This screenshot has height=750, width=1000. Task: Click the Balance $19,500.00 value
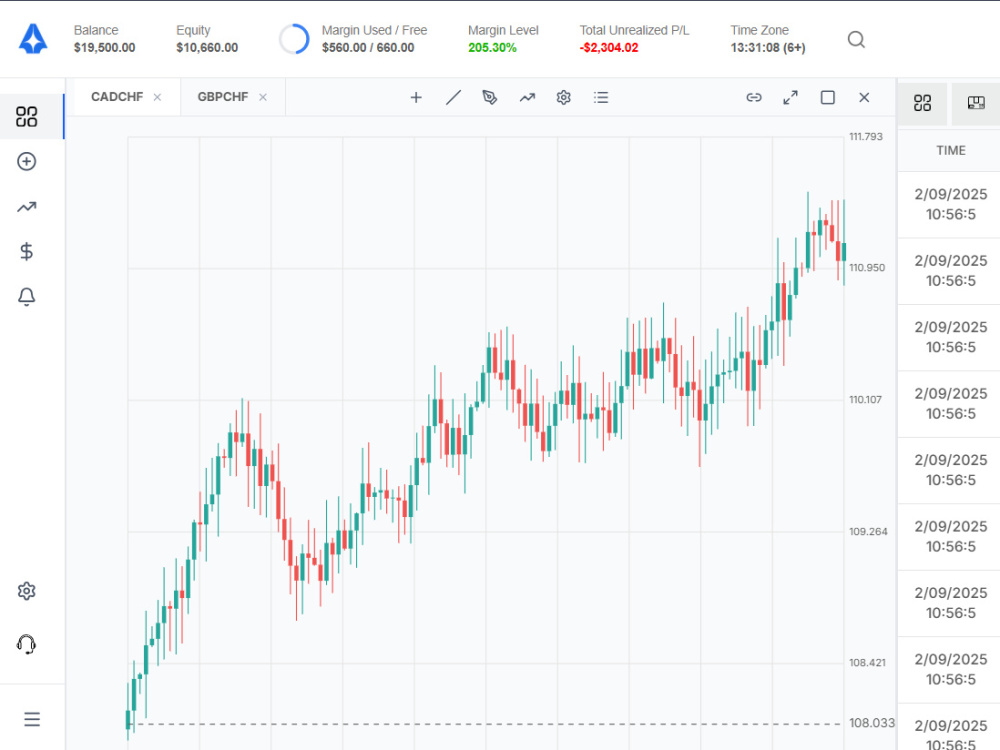click(104, 48)
